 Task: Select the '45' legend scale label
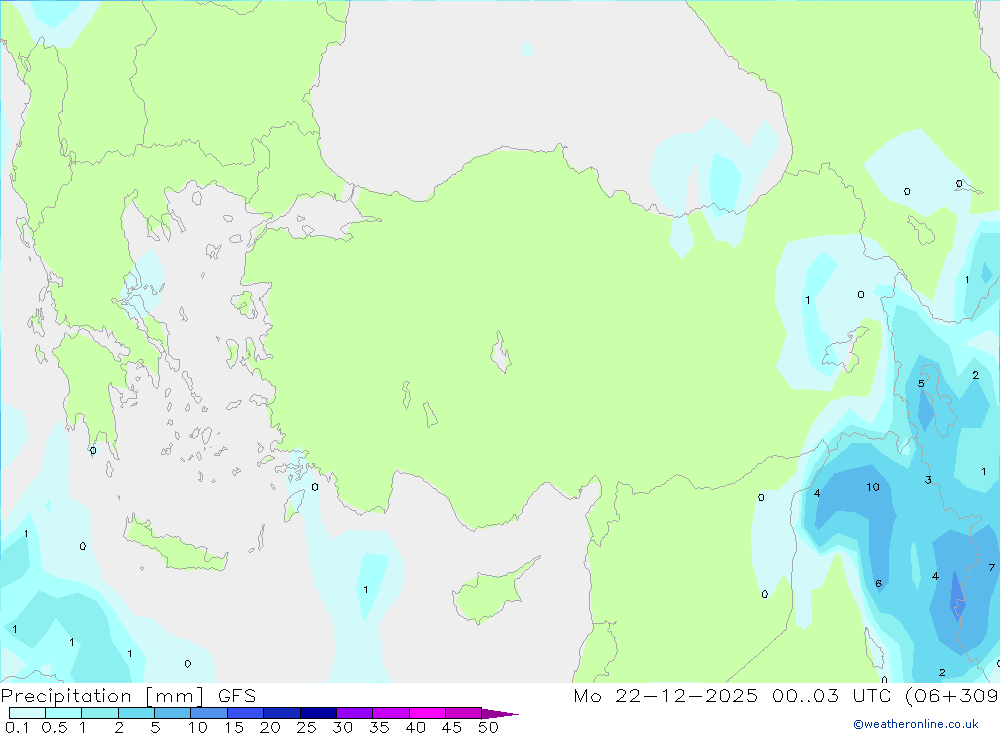452,727
